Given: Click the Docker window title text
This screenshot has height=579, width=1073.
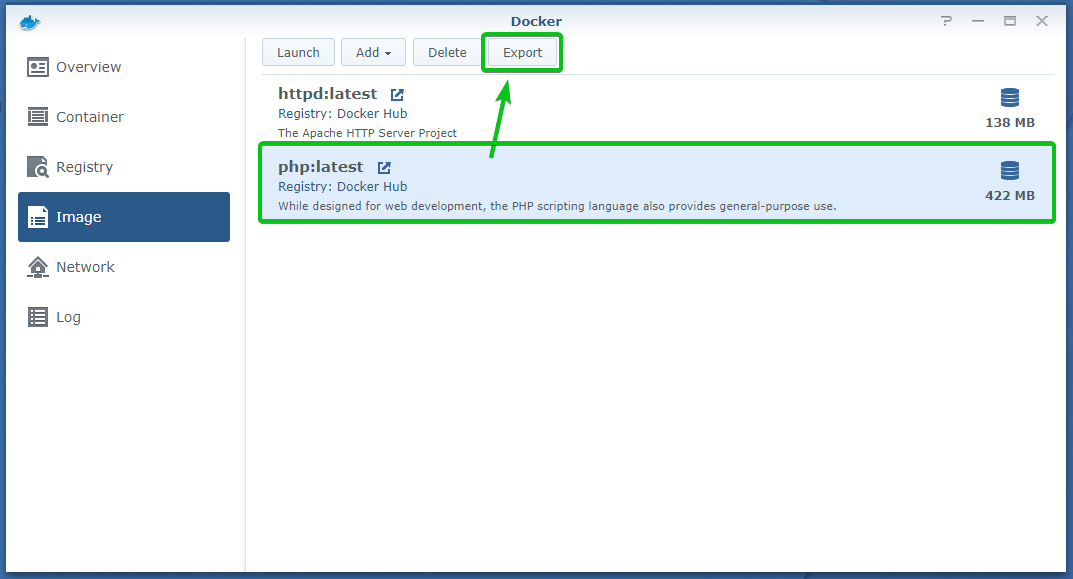Looking at the screenshot, I should (536, 21).
